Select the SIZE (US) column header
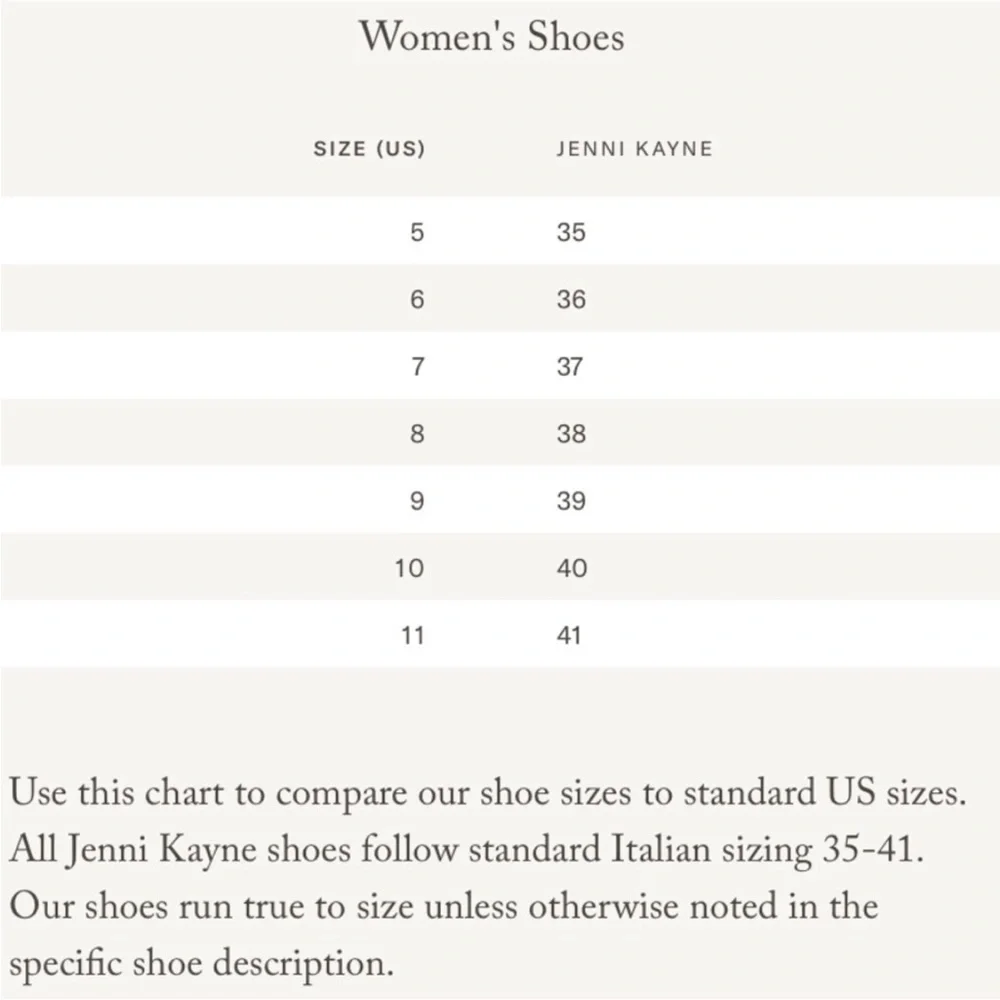Screen dimensions: 1000x1000 (x=369, y=150)
